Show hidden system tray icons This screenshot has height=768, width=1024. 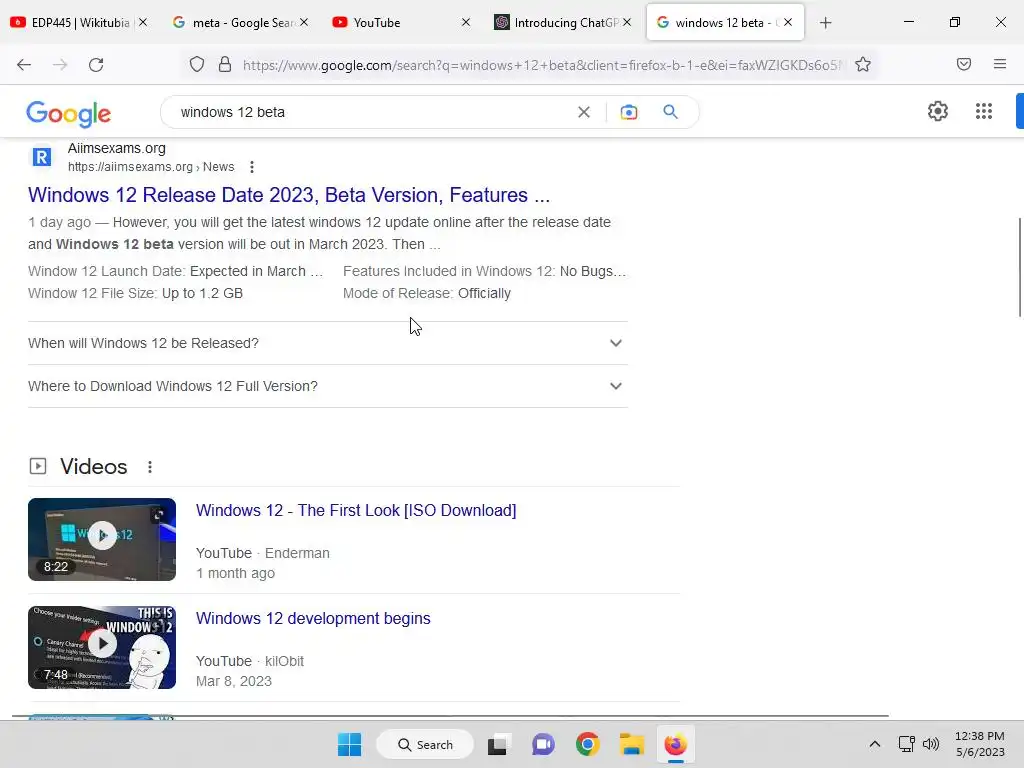(875, 744)
